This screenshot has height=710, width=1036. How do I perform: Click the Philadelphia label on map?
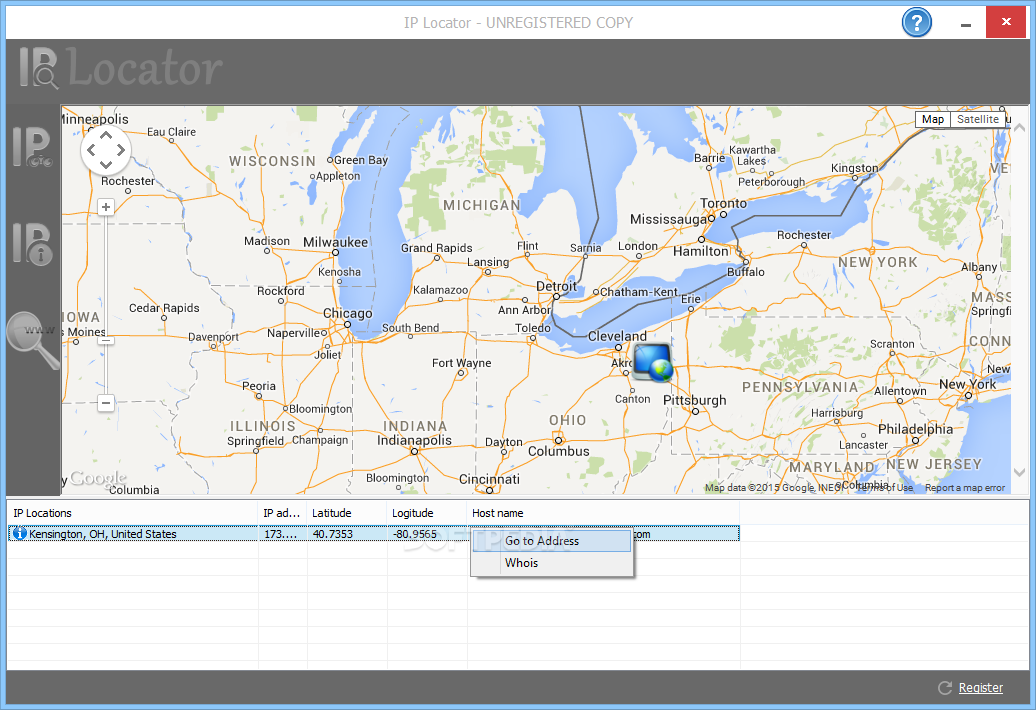point(915,429)
